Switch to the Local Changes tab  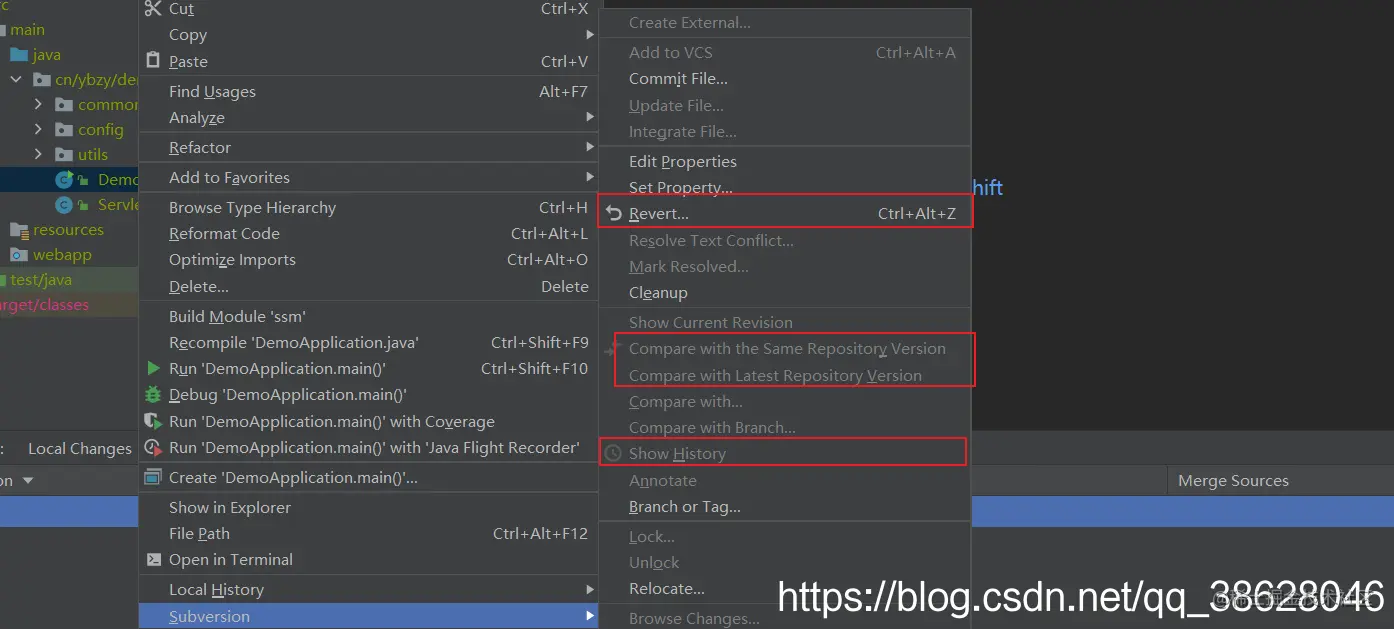(79, 449)
